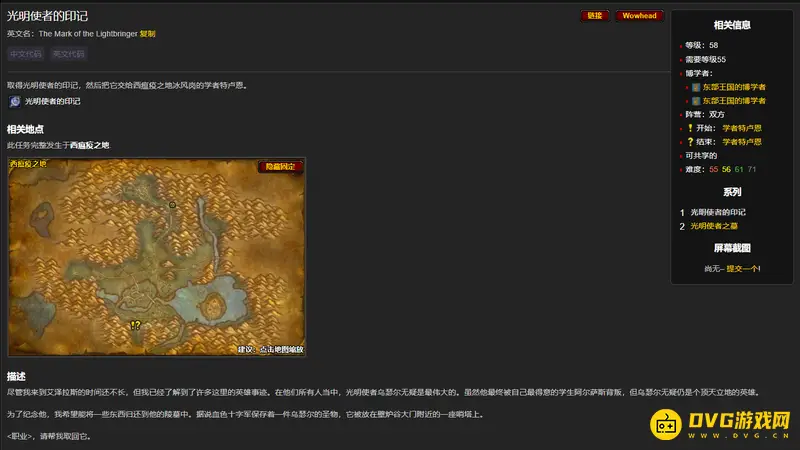This screenshot has width=800, height=450.
Task: Click the 描述 section heading
Action: click(16, 377)
